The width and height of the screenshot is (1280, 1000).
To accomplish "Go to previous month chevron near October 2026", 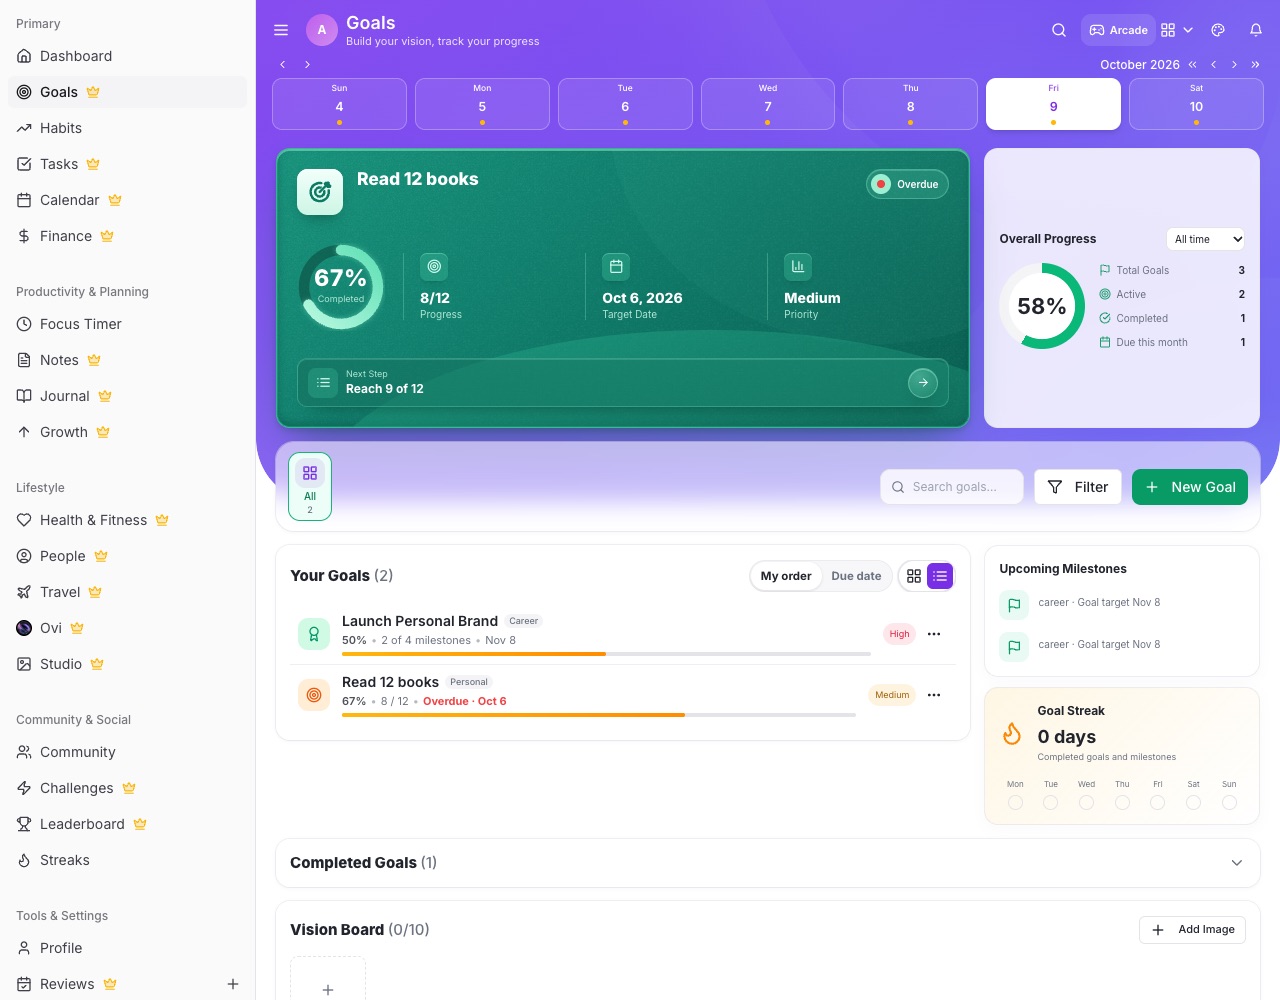I will [1214, 64].
